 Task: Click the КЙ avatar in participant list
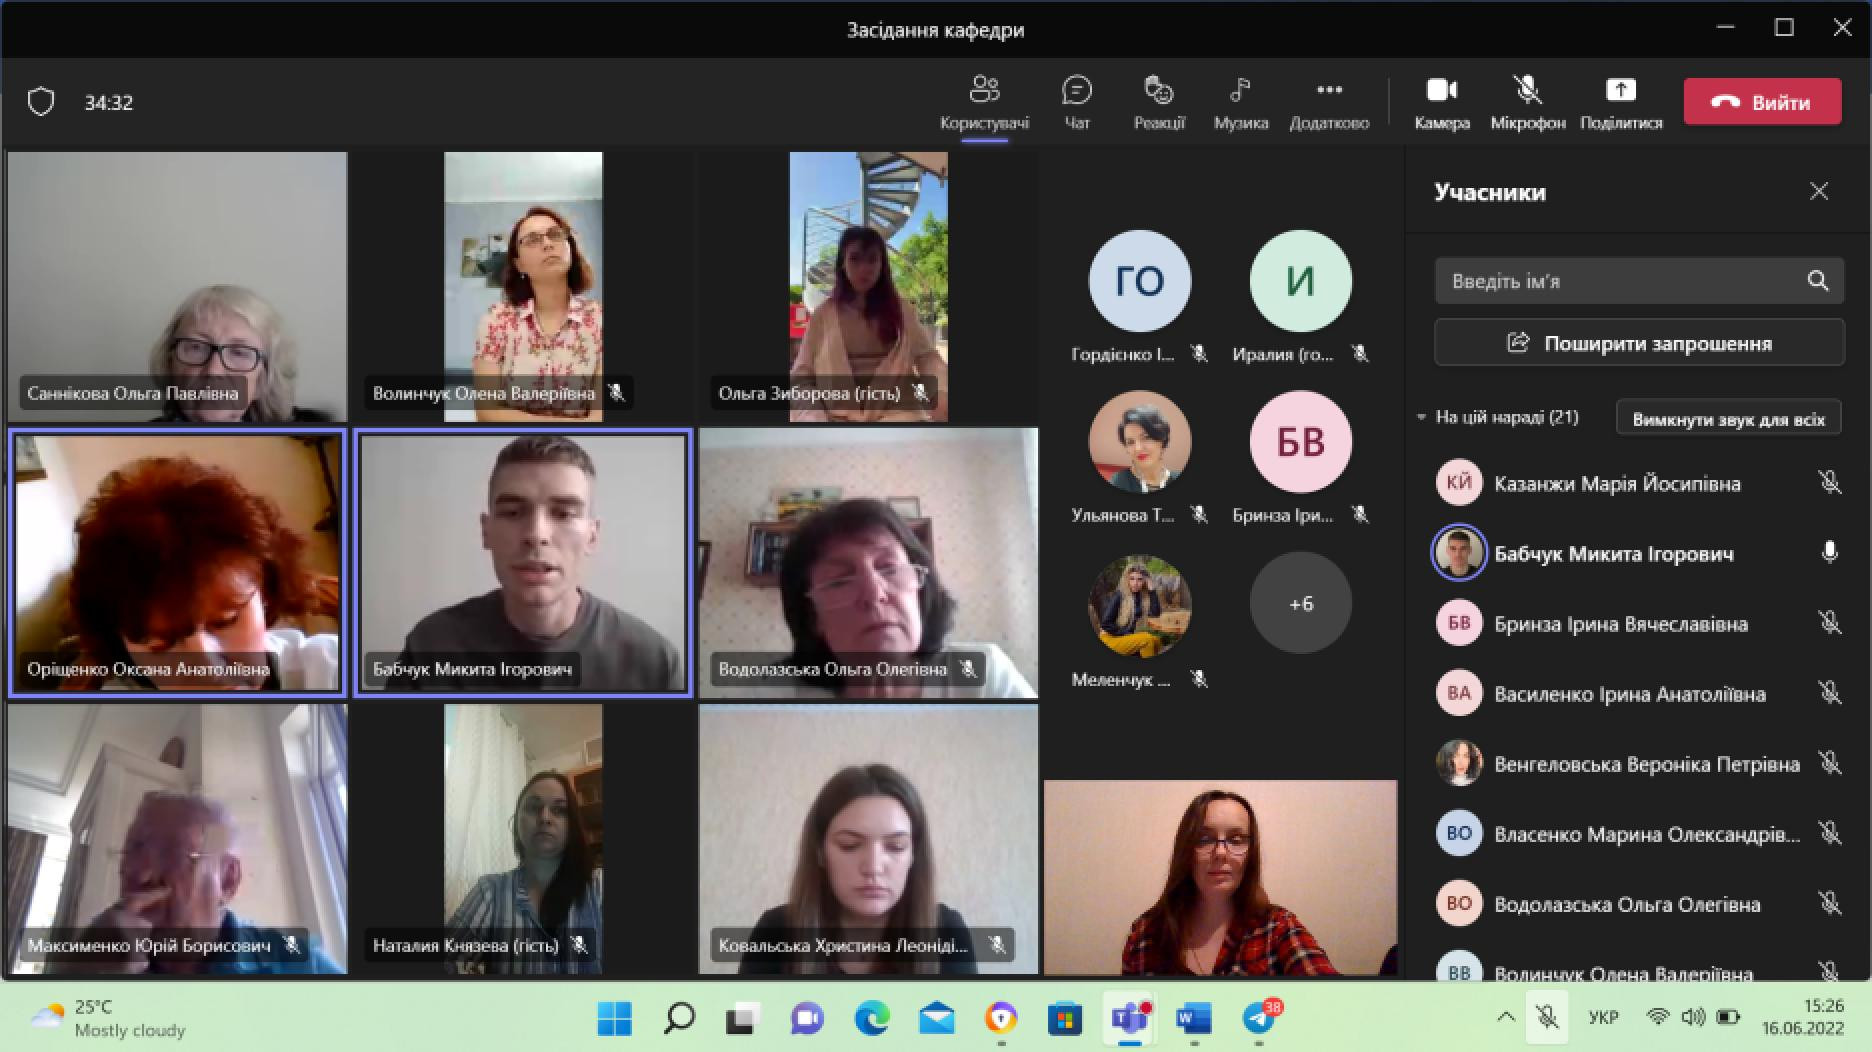[1459, 484]
